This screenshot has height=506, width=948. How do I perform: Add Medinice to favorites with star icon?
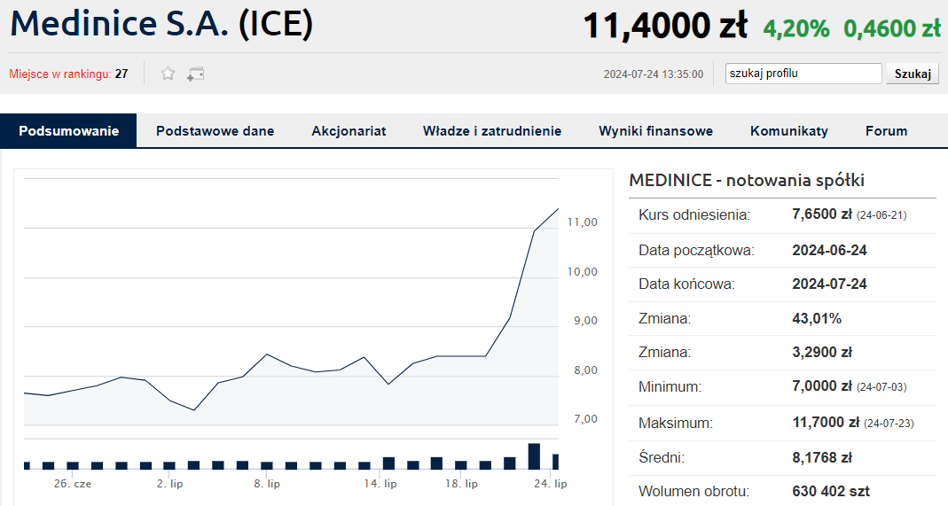click(x=168, y=74)
